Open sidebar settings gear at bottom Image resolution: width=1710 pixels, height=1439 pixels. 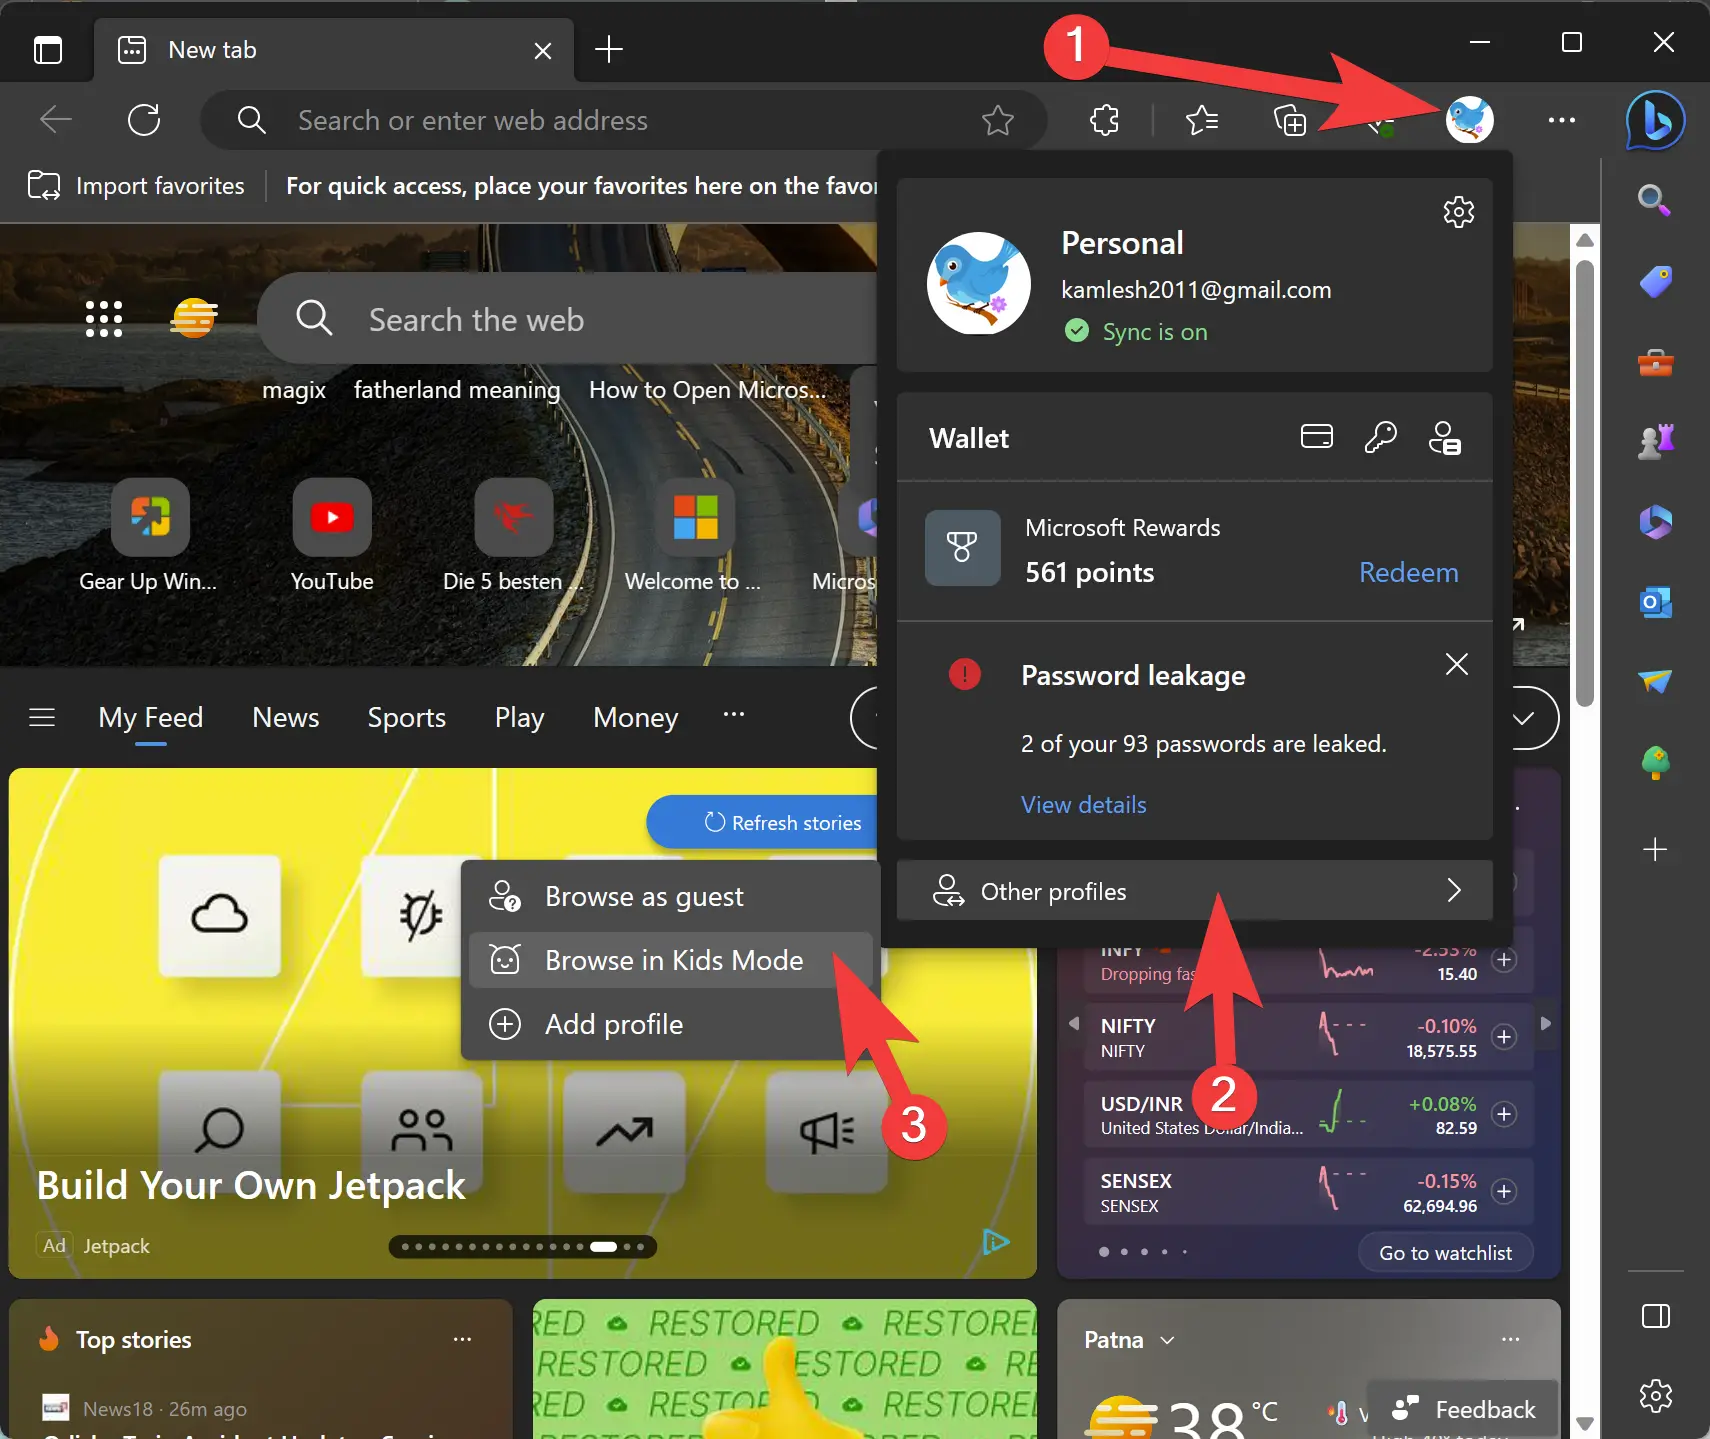pyautogui.click(x=1655, y=1396)
